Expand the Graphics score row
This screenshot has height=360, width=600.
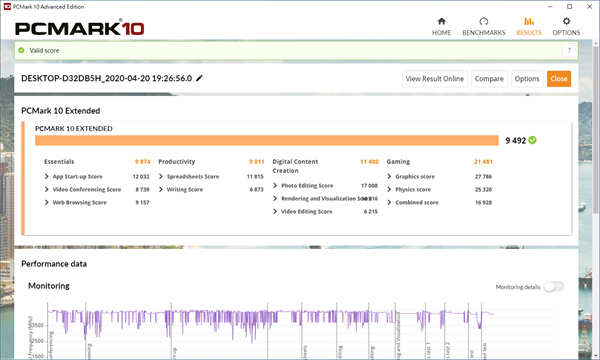[x=389, y=176]
